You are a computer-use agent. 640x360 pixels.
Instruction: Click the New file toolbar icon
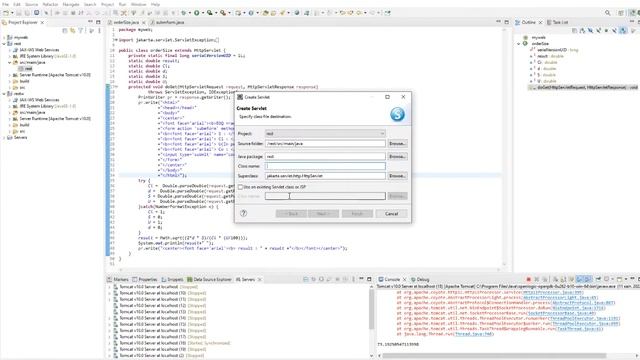click(6, 13)
